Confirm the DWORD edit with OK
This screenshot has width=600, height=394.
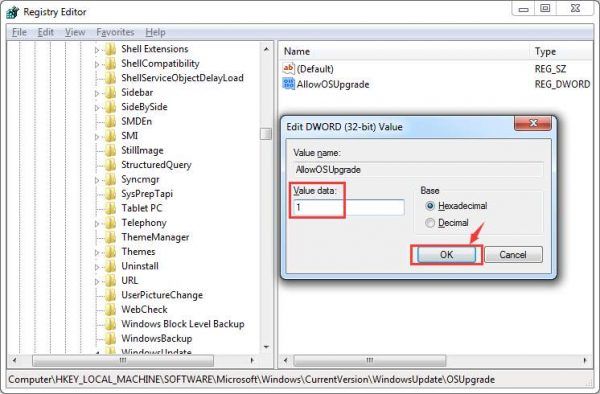[446, 255]
